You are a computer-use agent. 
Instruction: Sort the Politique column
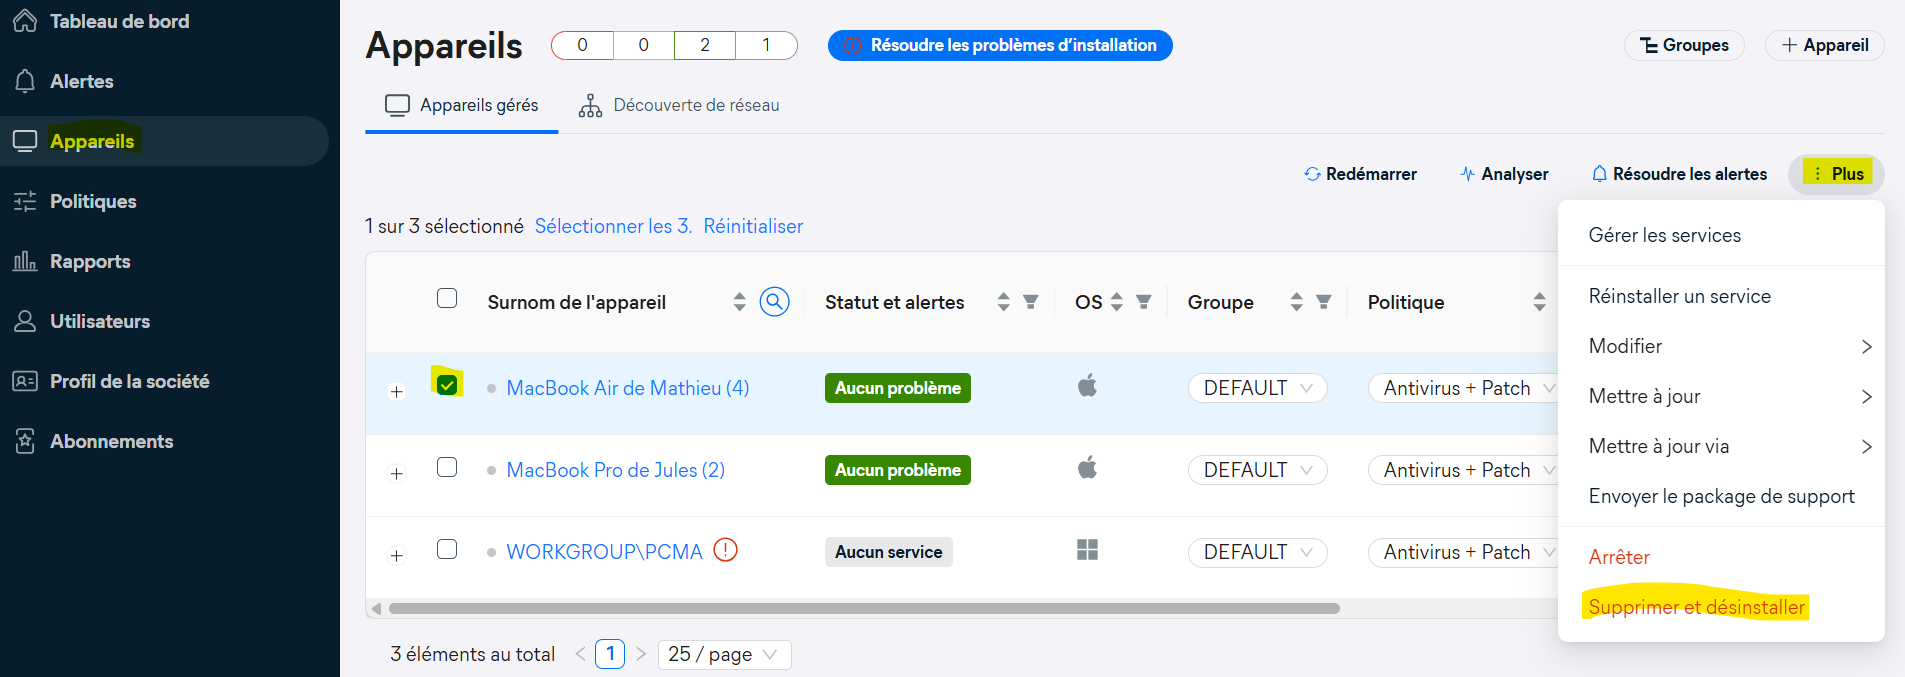point(1540,301)
